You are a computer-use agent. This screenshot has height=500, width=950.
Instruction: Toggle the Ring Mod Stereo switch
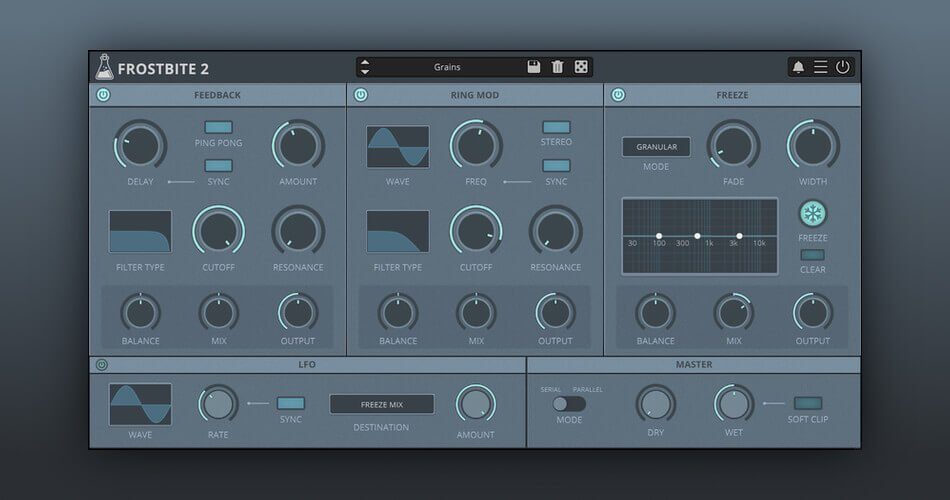(x=556, y=127)
